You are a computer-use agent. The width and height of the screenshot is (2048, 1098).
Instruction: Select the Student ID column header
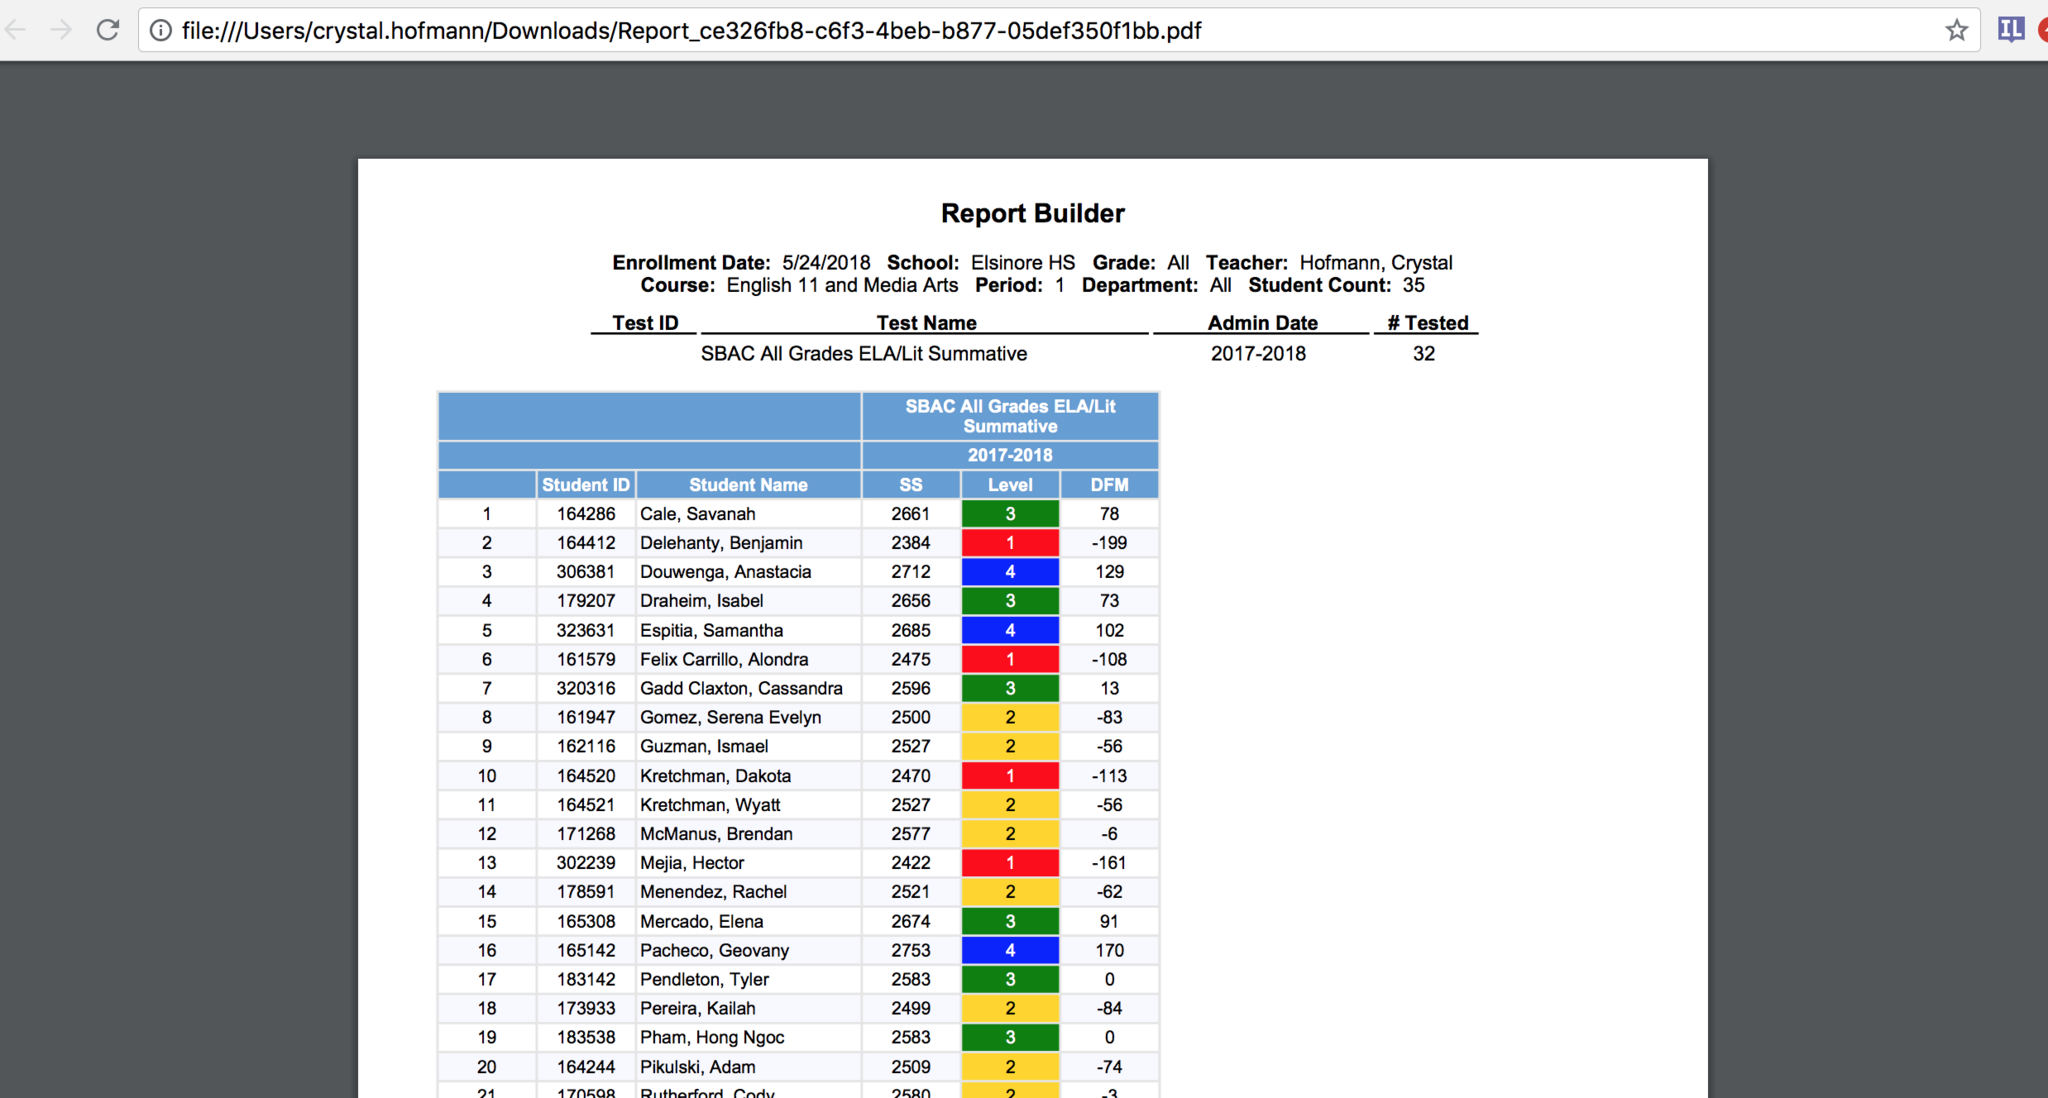coord(586,485)
